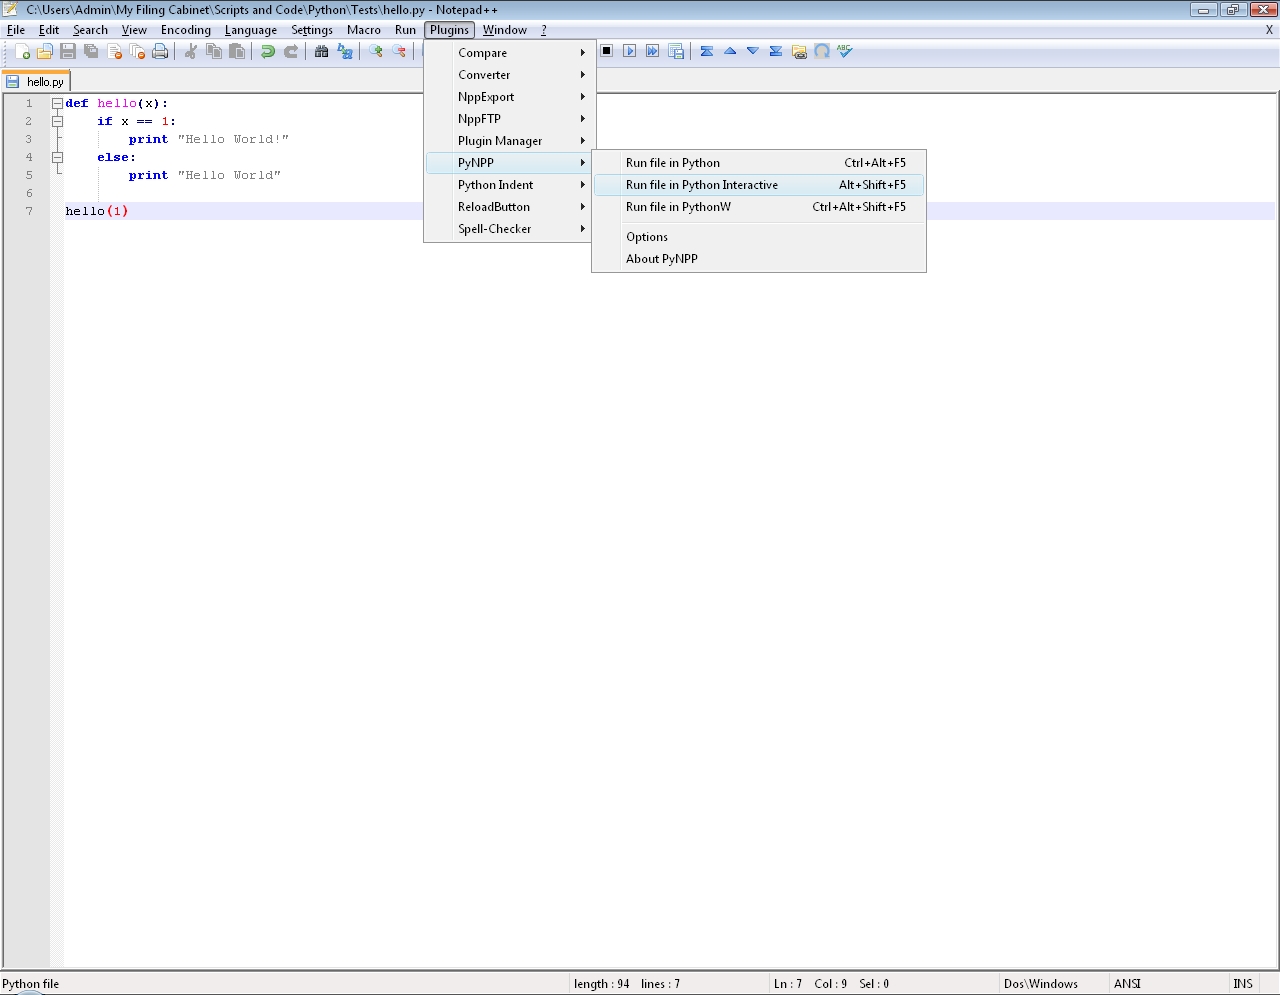The height and width of the screenshot is (995, 1280).
Task: Open the Macro menu
Action: coord(364,30)
